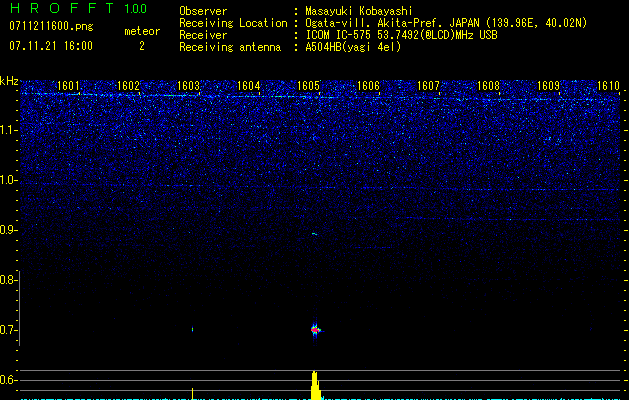Select the 1607 time marker
Viewport: 629px width, 400px height.
[428, 86]
